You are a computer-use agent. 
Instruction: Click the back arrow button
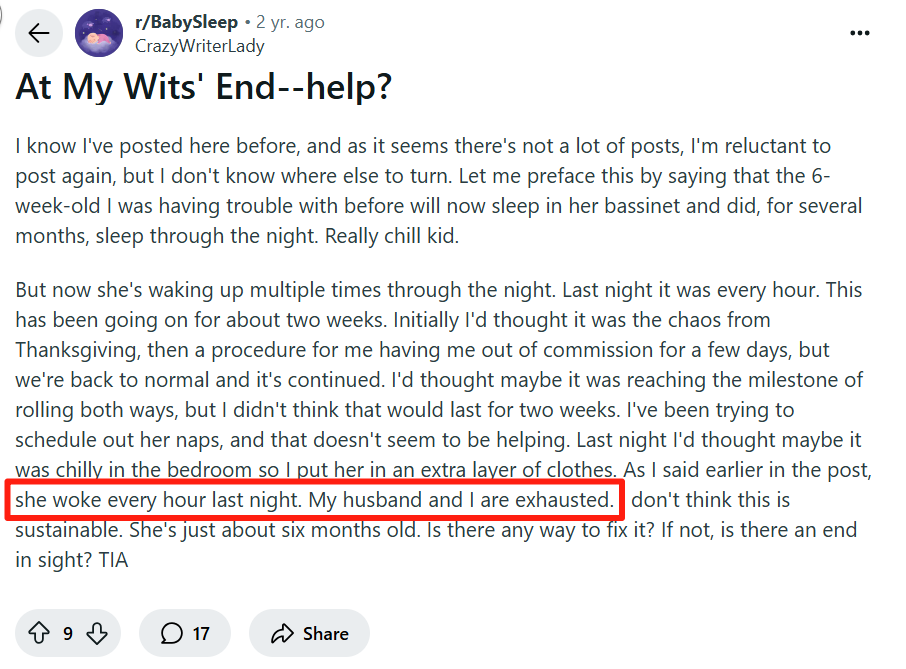tap(38, 33)
